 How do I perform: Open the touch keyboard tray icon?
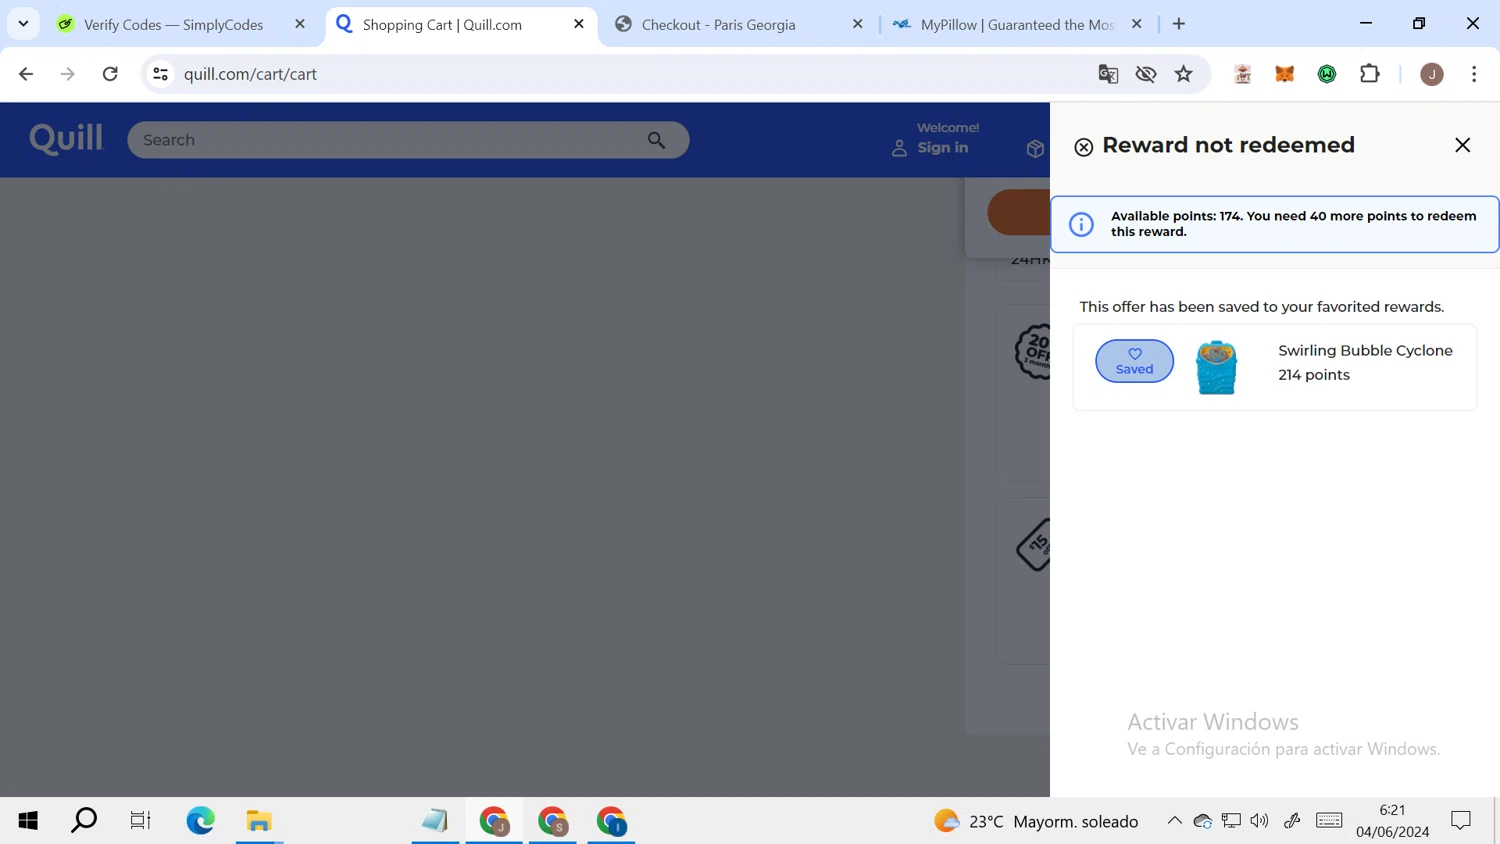(1329, 821)
